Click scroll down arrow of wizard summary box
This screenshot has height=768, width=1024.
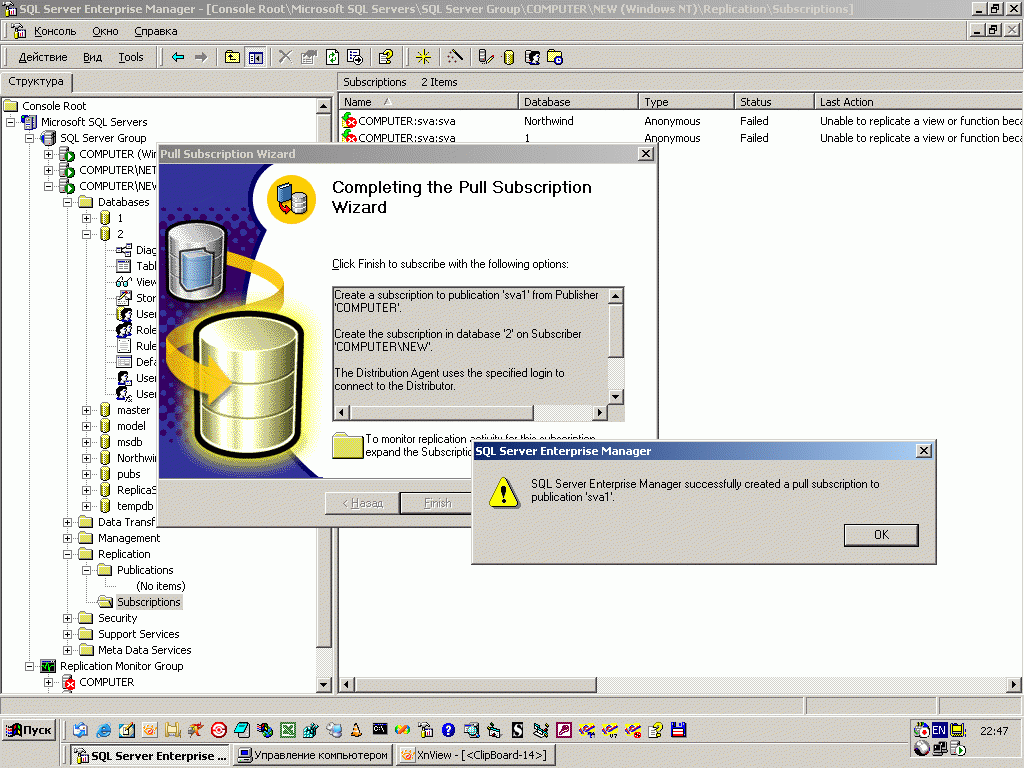point(615,396)
